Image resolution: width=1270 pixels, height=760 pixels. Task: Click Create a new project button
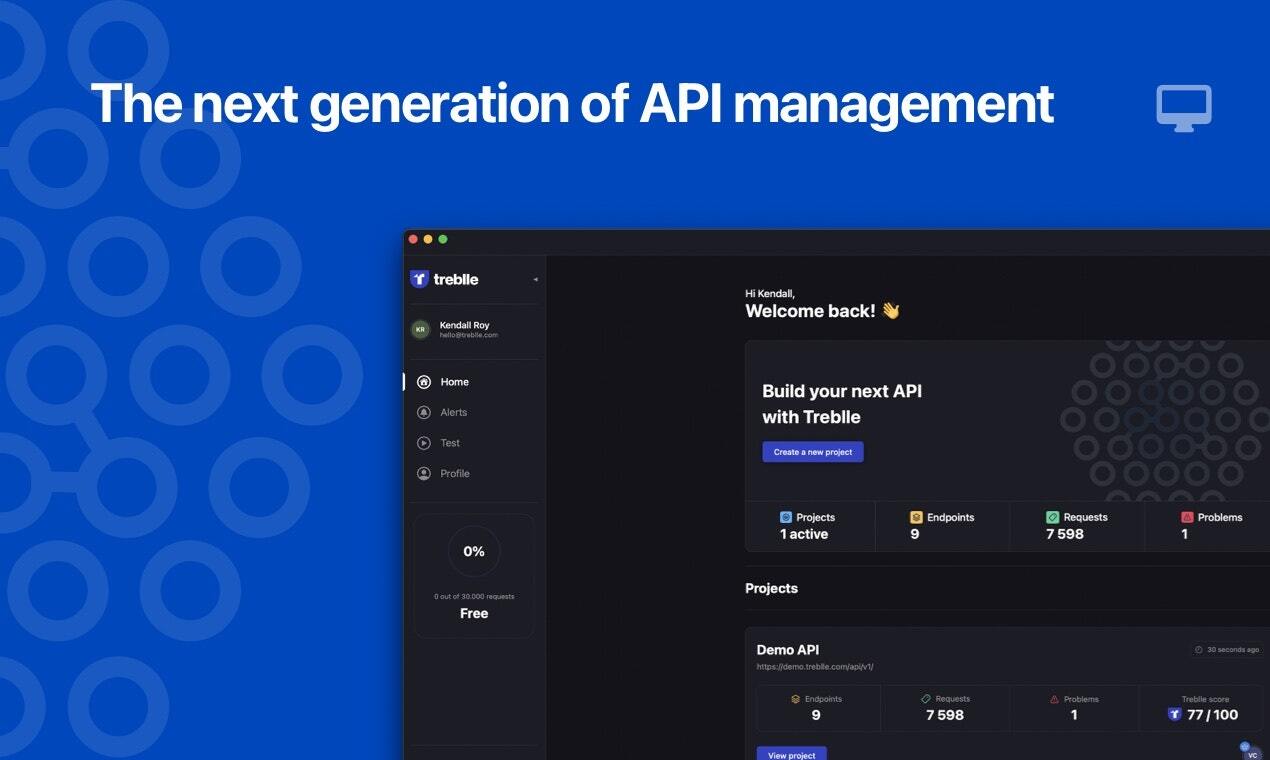(x=813, y=452)
